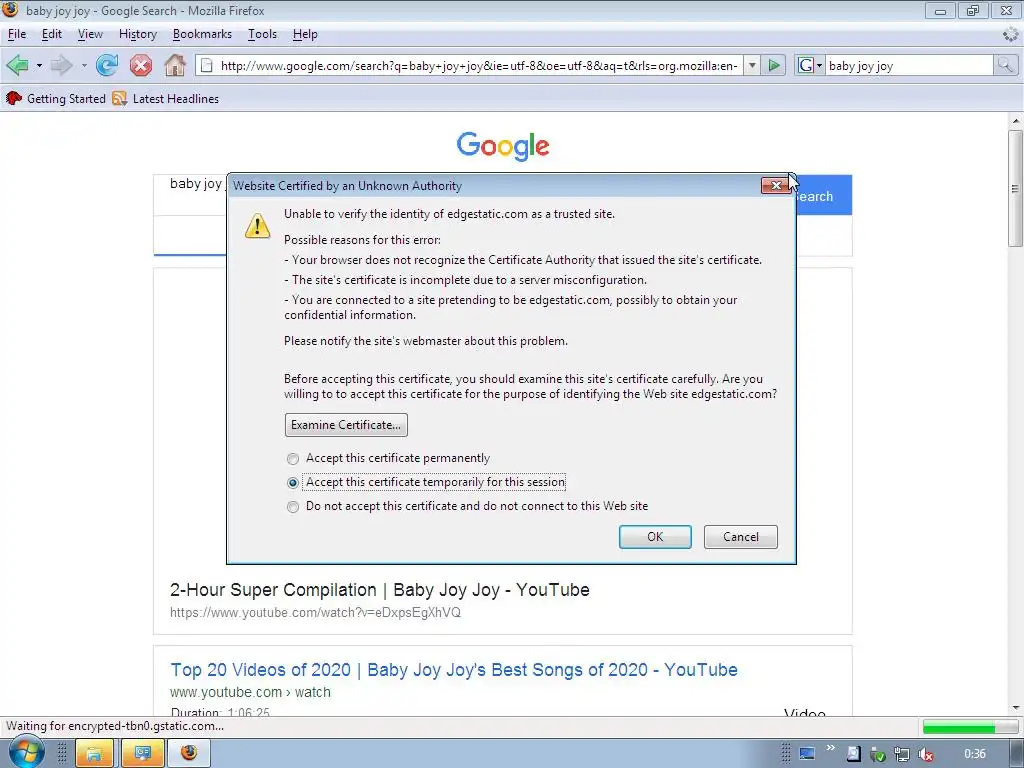Confirm the dialog with OK

(655, 537)
